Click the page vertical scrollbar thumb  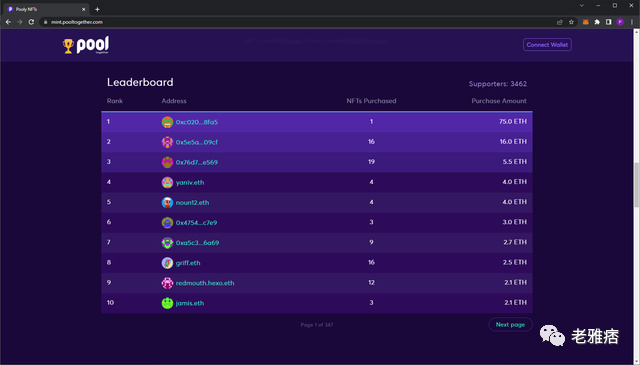[636, 184]
